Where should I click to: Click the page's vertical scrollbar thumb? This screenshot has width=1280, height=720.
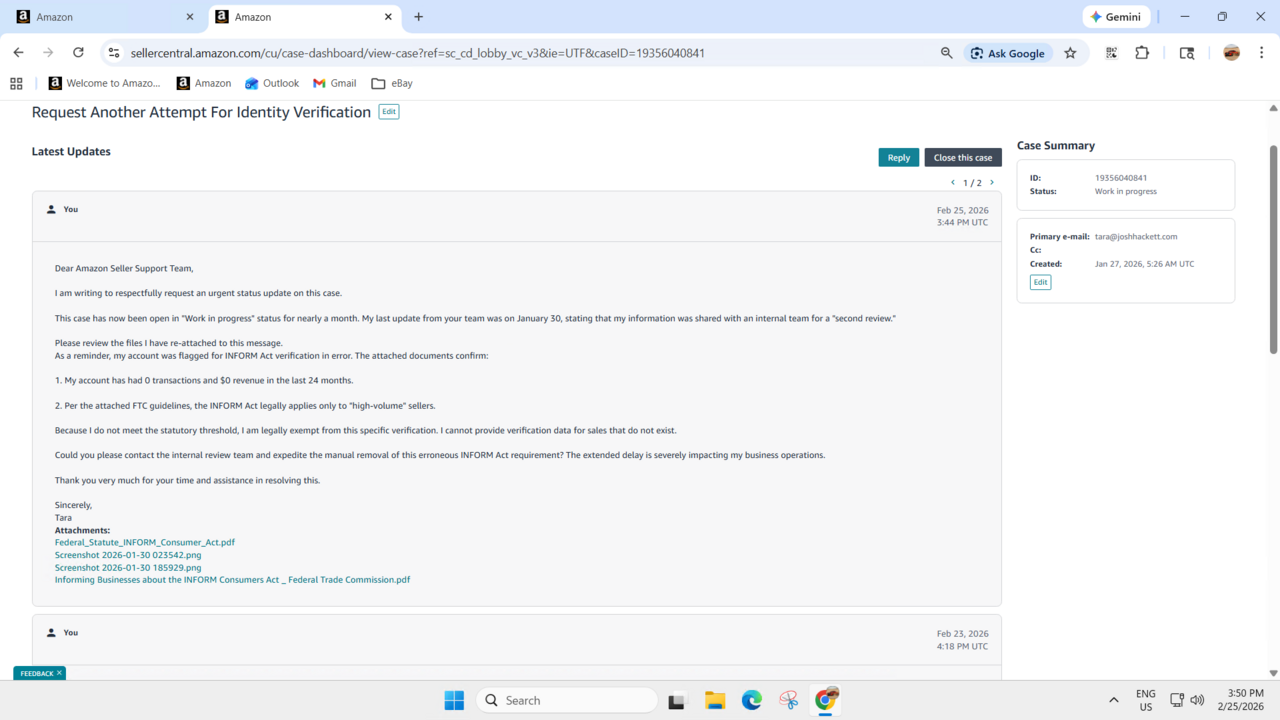pyautogui.click(x=1273, y=250)
